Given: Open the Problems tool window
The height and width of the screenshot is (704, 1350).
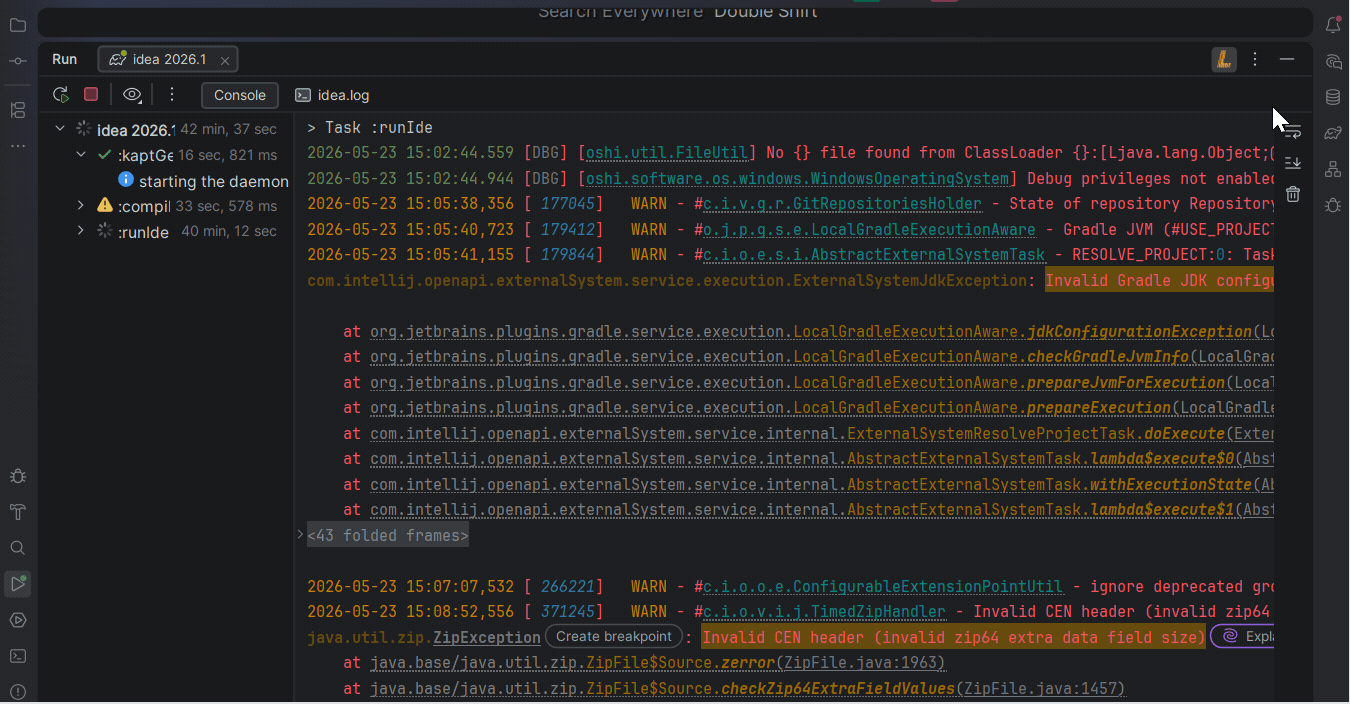Looking at the screenshot, I should [x=17, y=691].
